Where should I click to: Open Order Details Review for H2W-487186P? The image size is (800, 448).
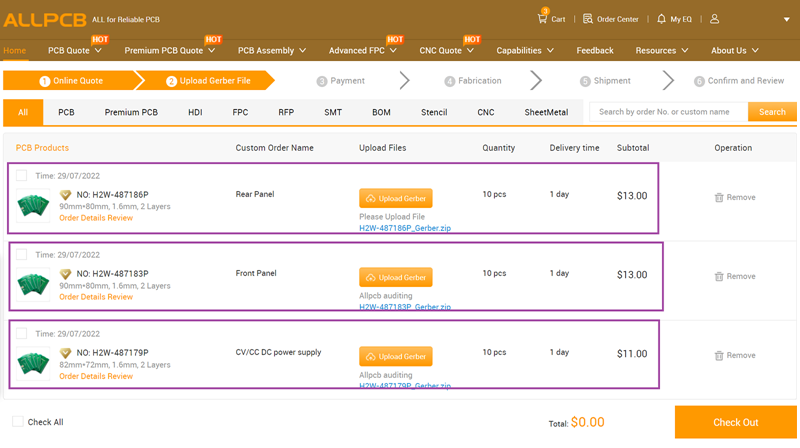tap(96, 218)
